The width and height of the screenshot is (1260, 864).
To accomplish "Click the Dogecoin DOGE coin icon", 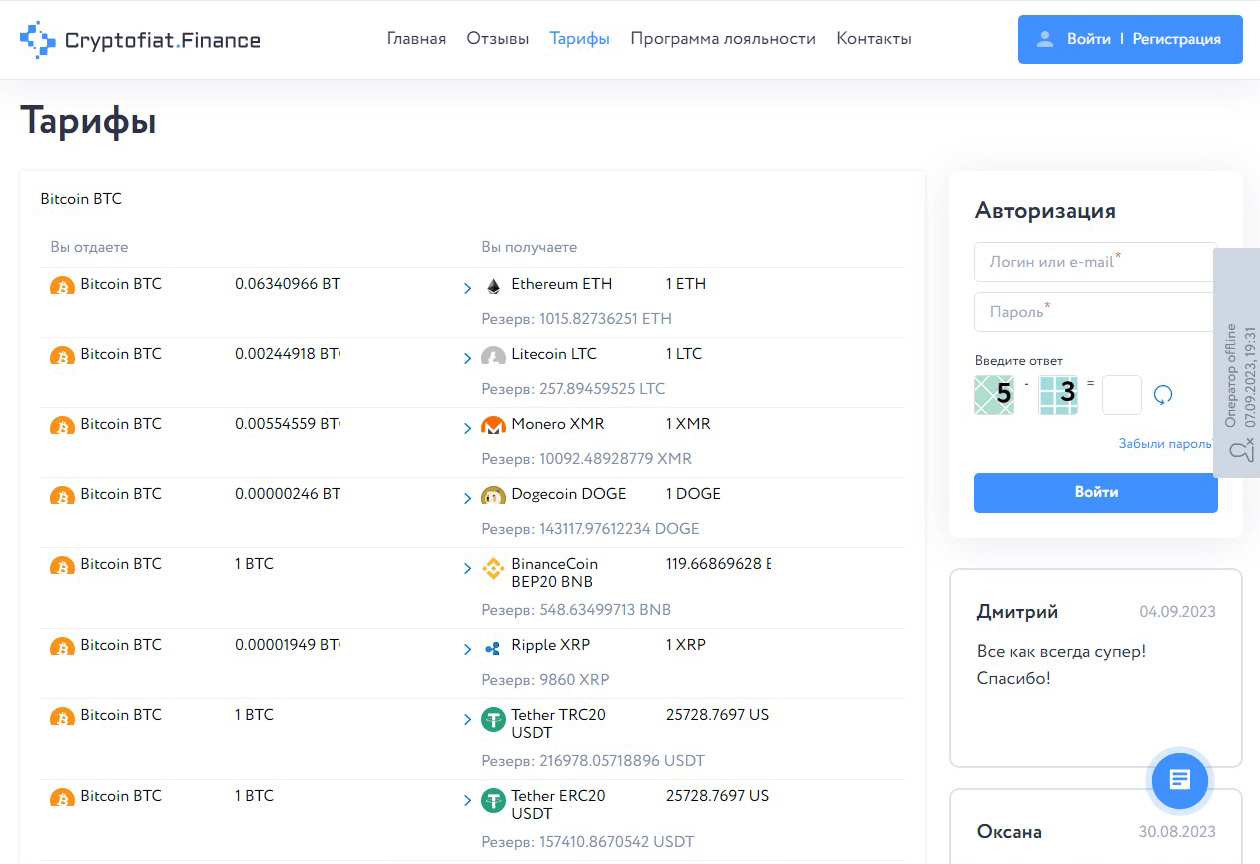I will [493, 496].
